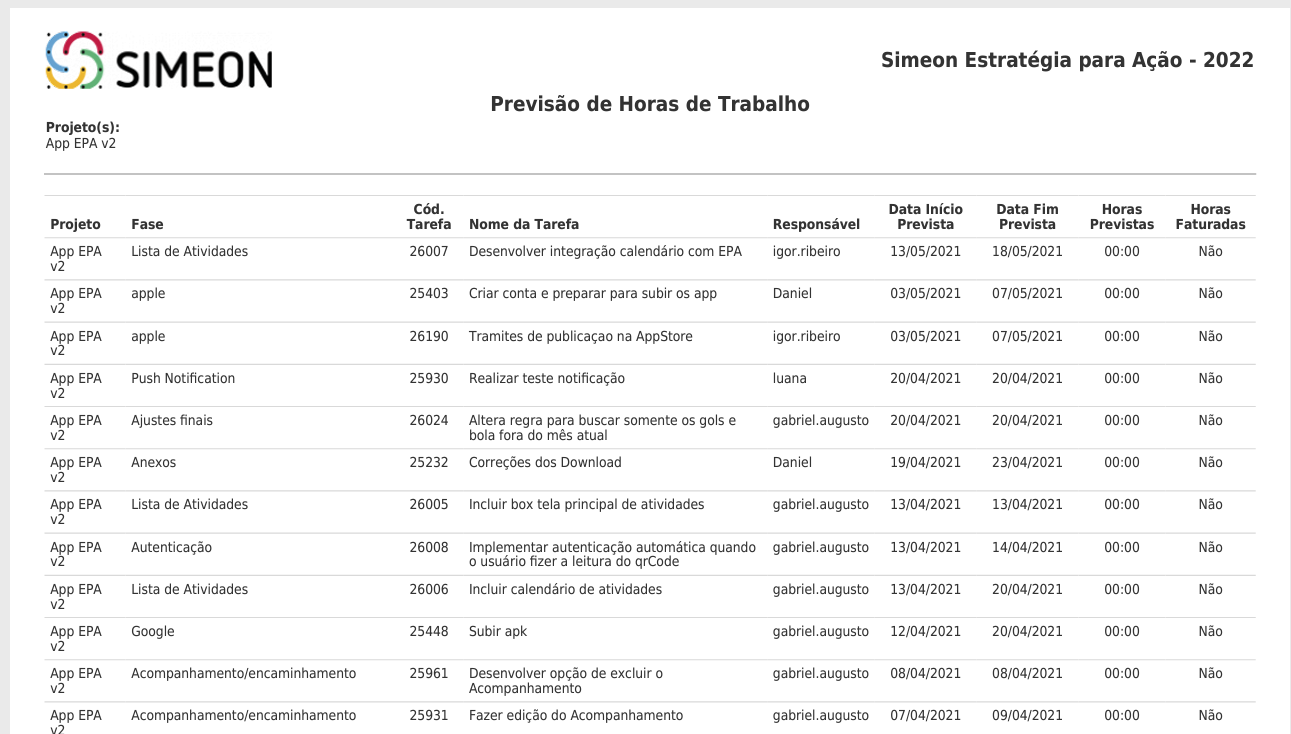
Task: Select the 'Data Fim Prevista' column header
Action: pos(1027,217)
